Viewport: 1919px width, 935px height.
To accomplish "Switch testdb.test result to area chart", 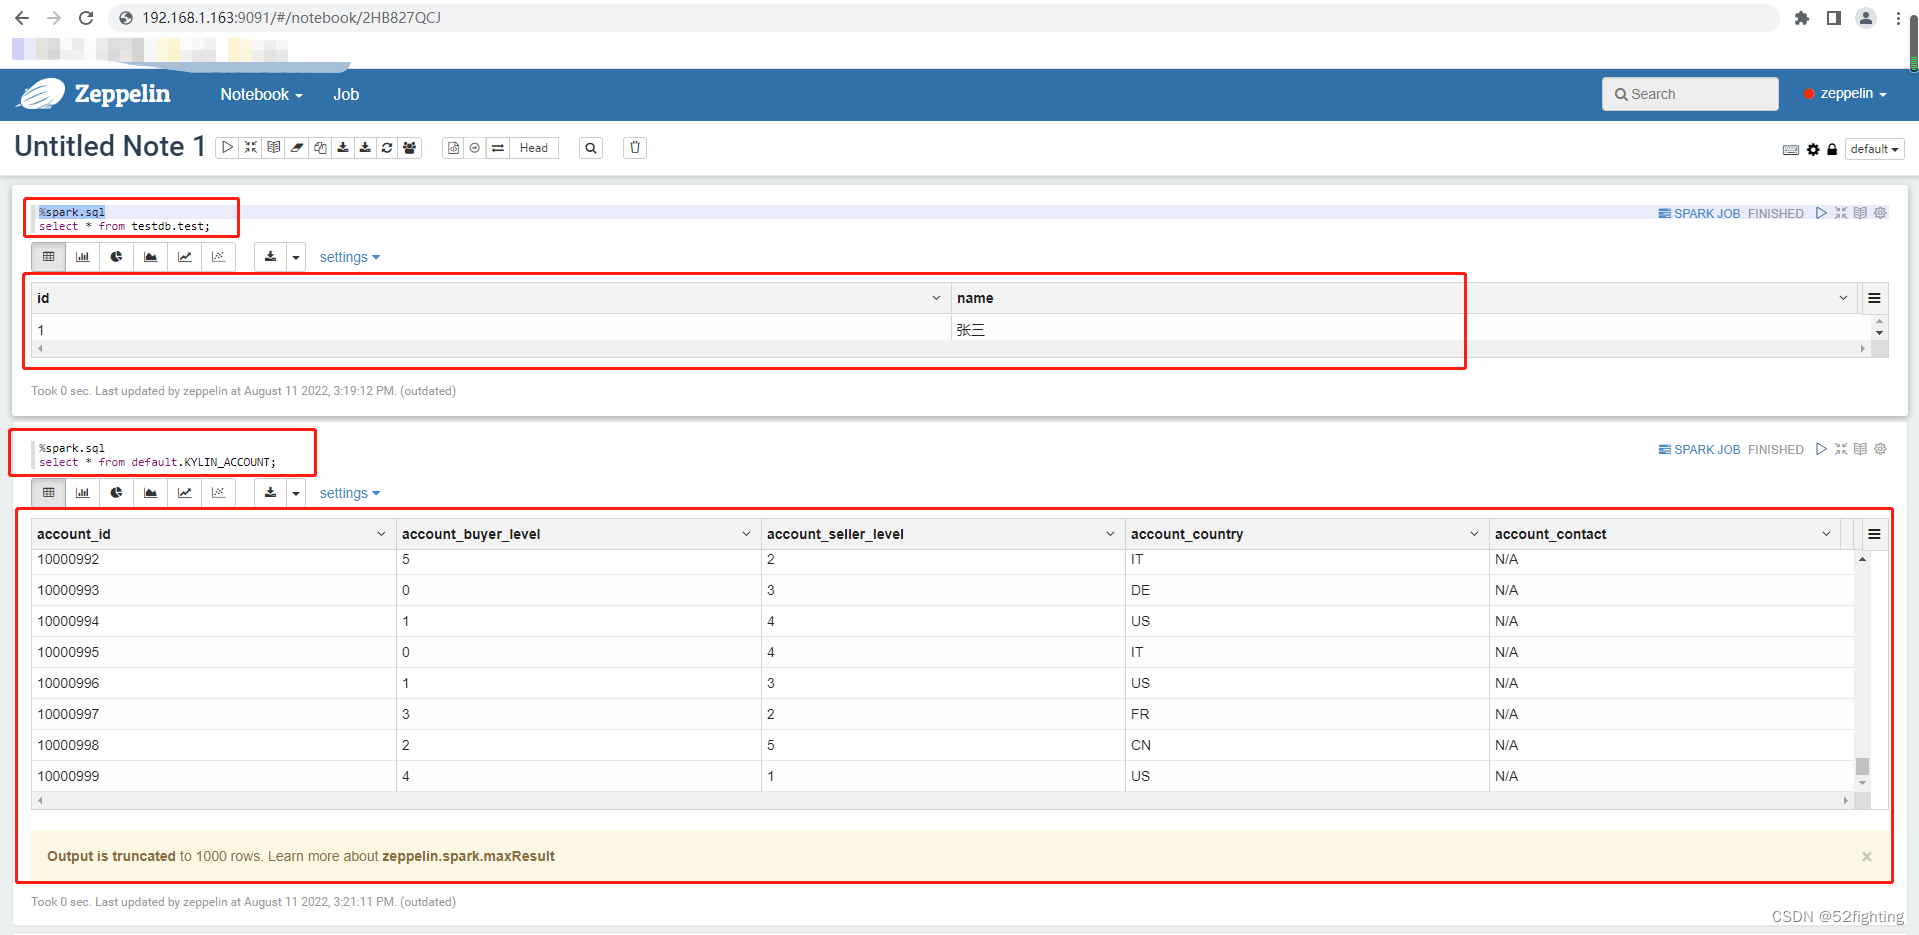I will pos(150,257).
